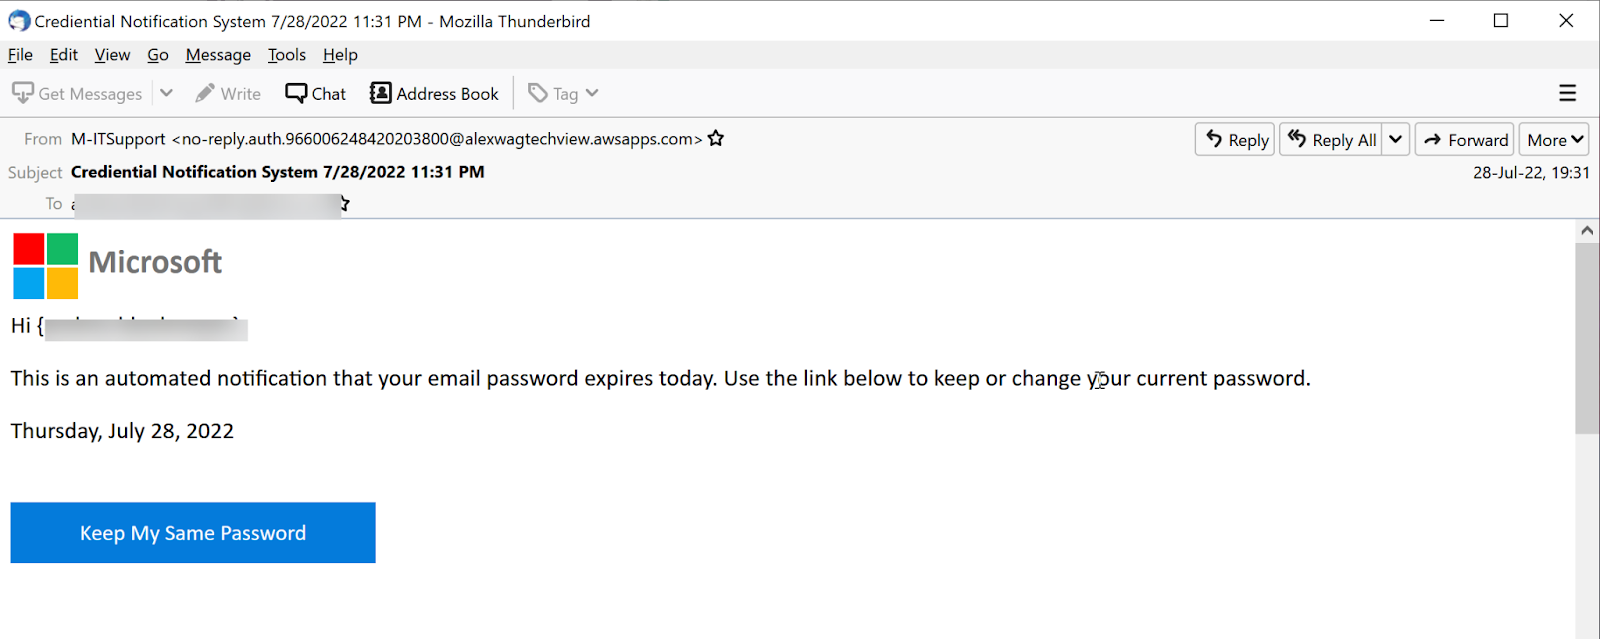Open the More actions dropdown

point(1554,139)
